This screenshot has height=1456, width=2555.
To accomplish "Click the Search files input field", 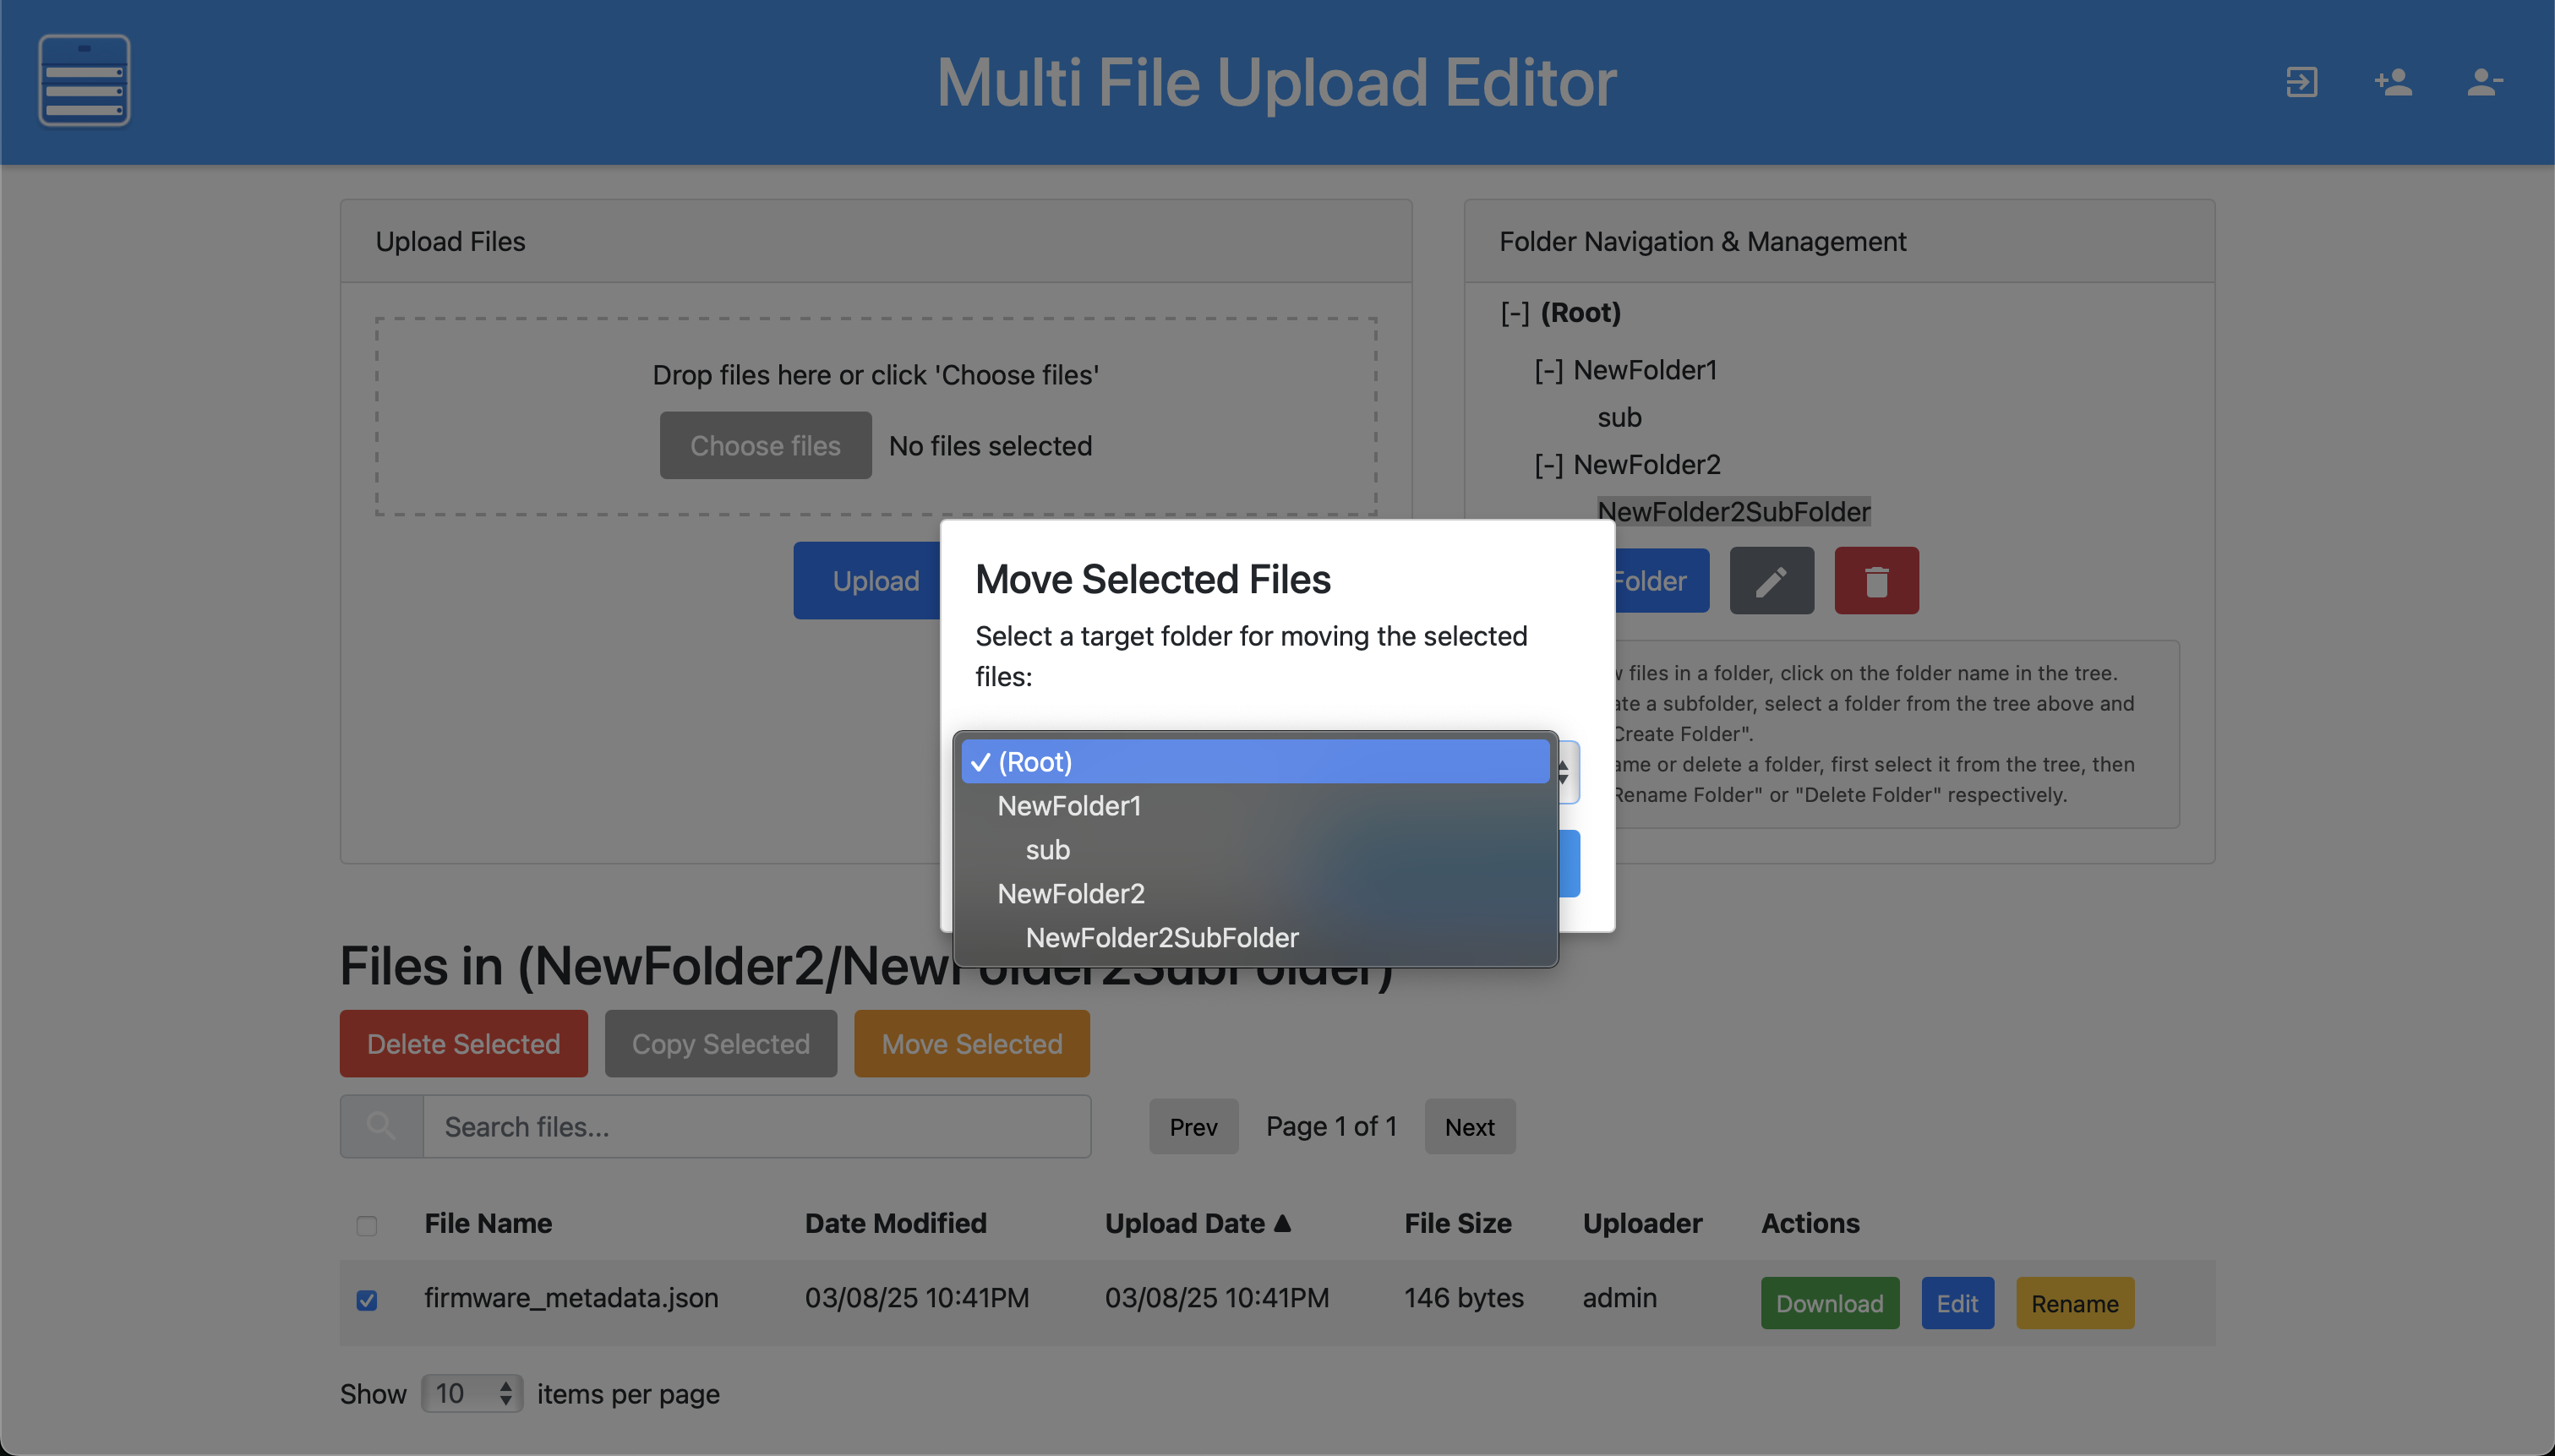I will tap(756, 1127).
